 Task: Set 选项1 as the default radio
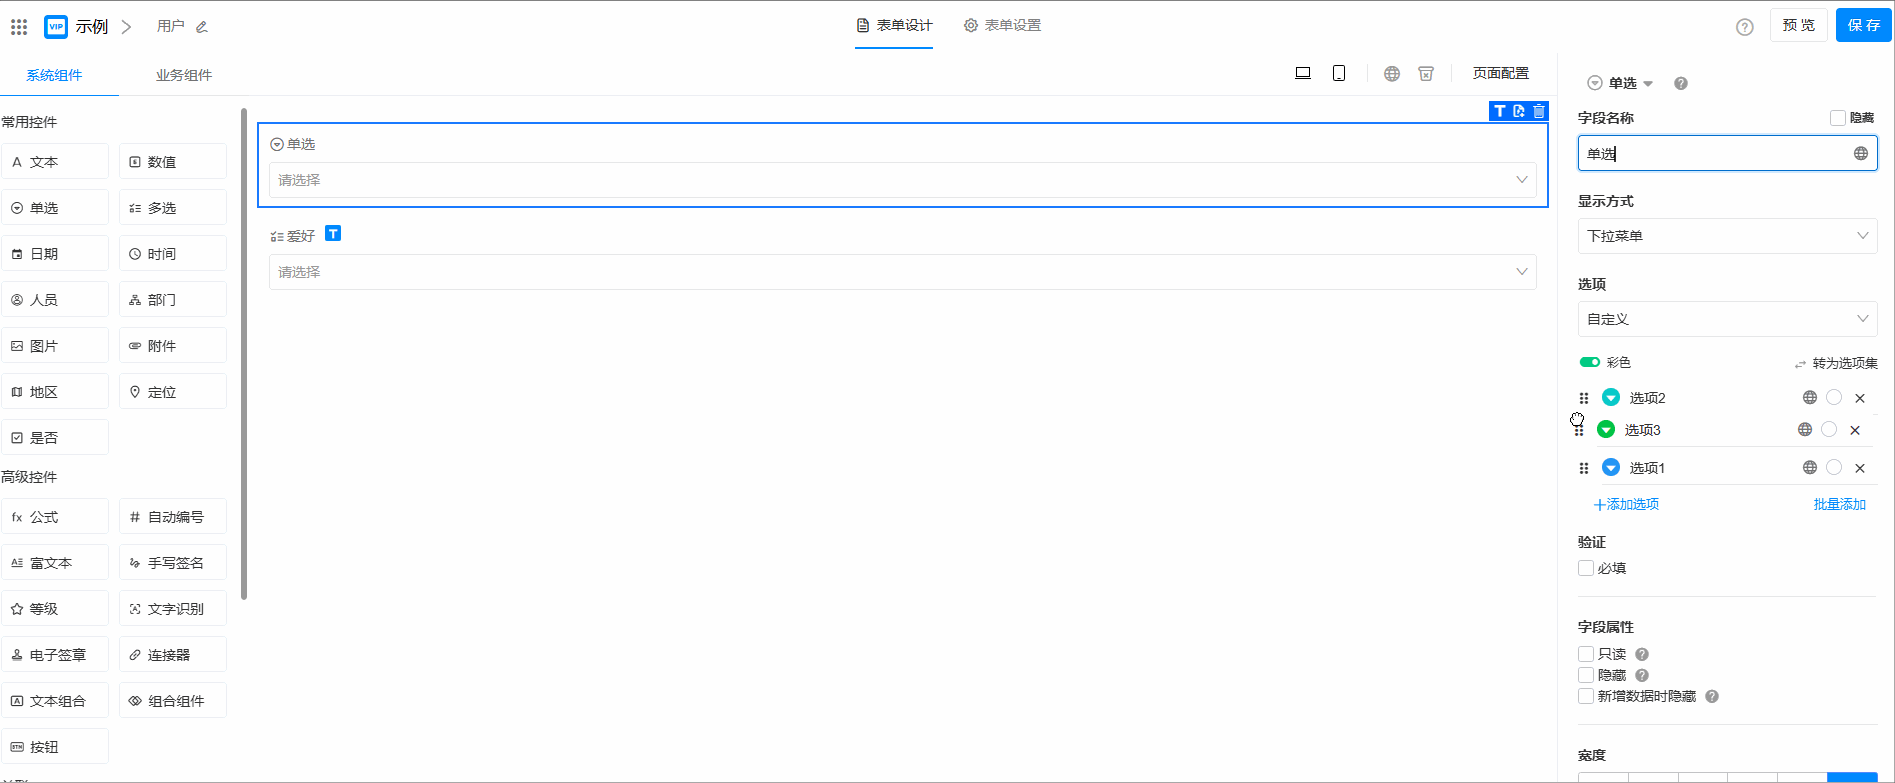coord(1834,467)
